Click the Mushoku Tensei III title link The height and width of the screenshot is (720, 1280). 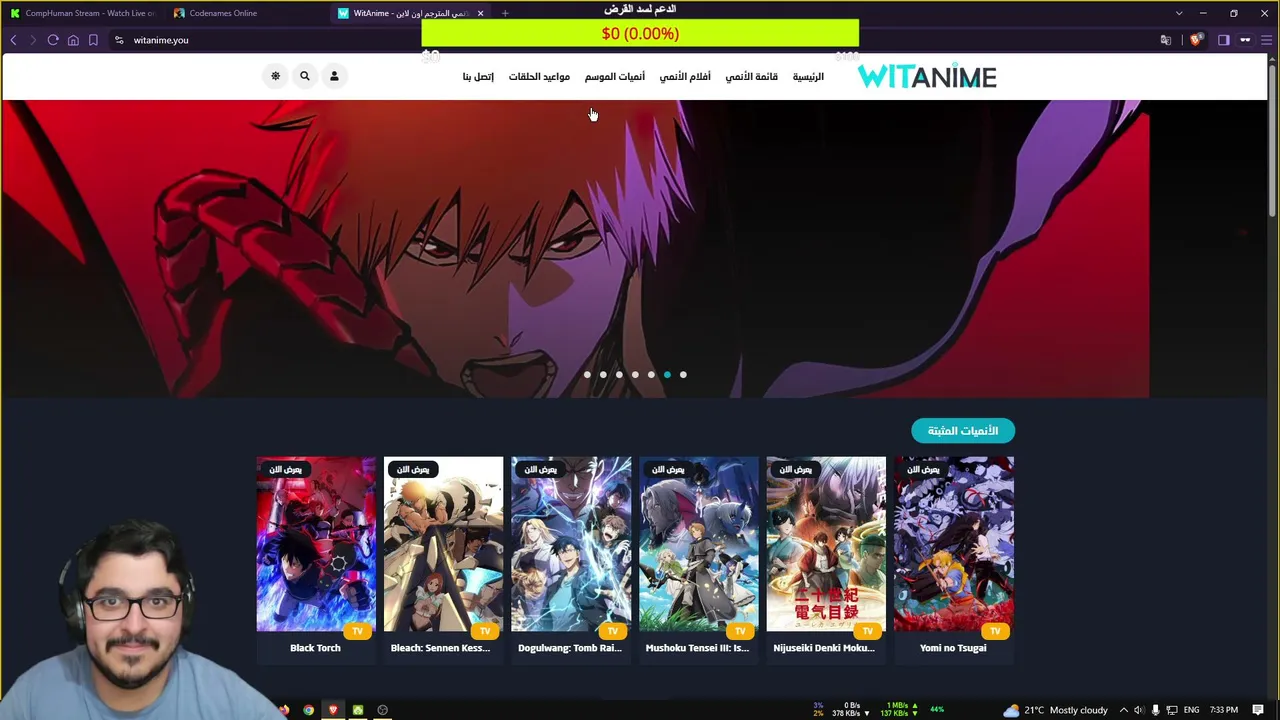pos(697,648)
